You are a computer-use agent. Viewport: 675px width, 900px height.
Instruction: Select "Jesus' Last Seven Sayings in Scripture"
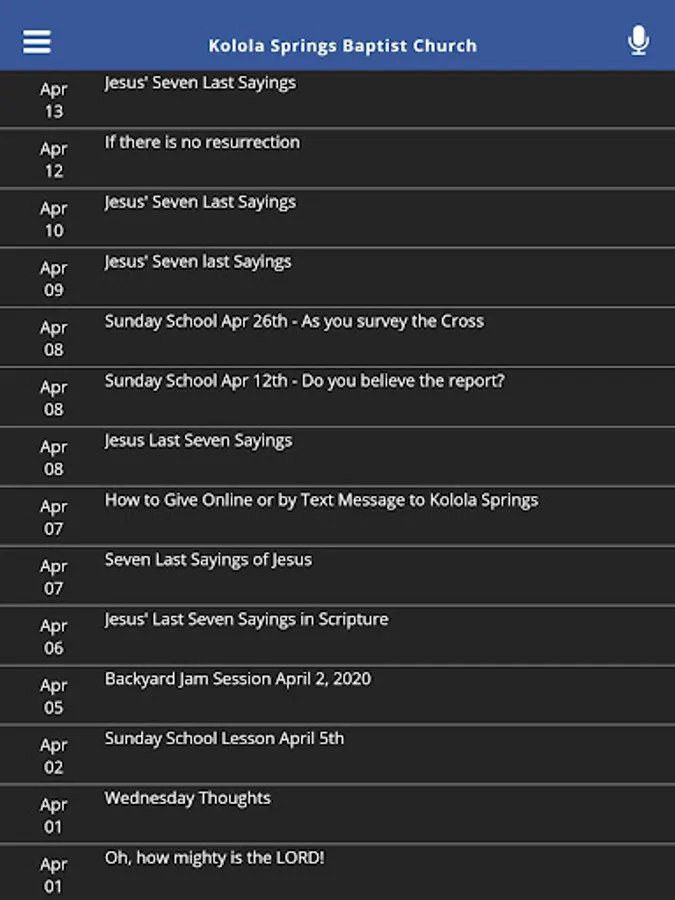[x=246, y=620]
